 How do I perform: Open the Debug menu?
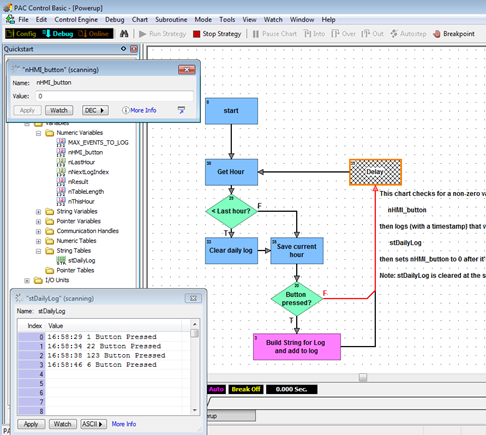(x=115, y=20)
